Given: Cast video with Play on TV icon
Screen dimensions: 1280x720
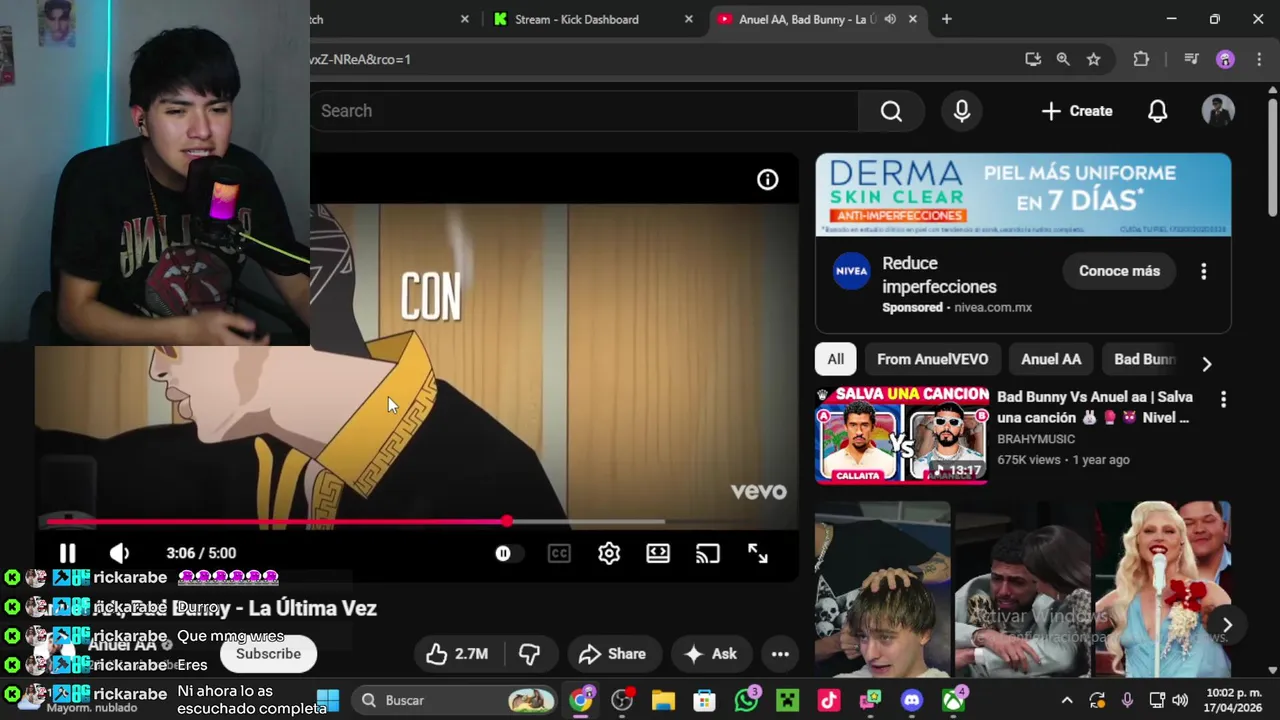Looking at the screenshot, I should [x=708, y=553].
